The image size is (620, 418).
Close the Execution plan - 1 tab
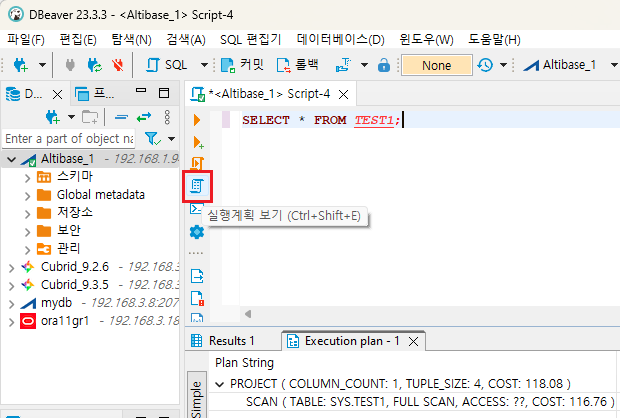point(413,341)
